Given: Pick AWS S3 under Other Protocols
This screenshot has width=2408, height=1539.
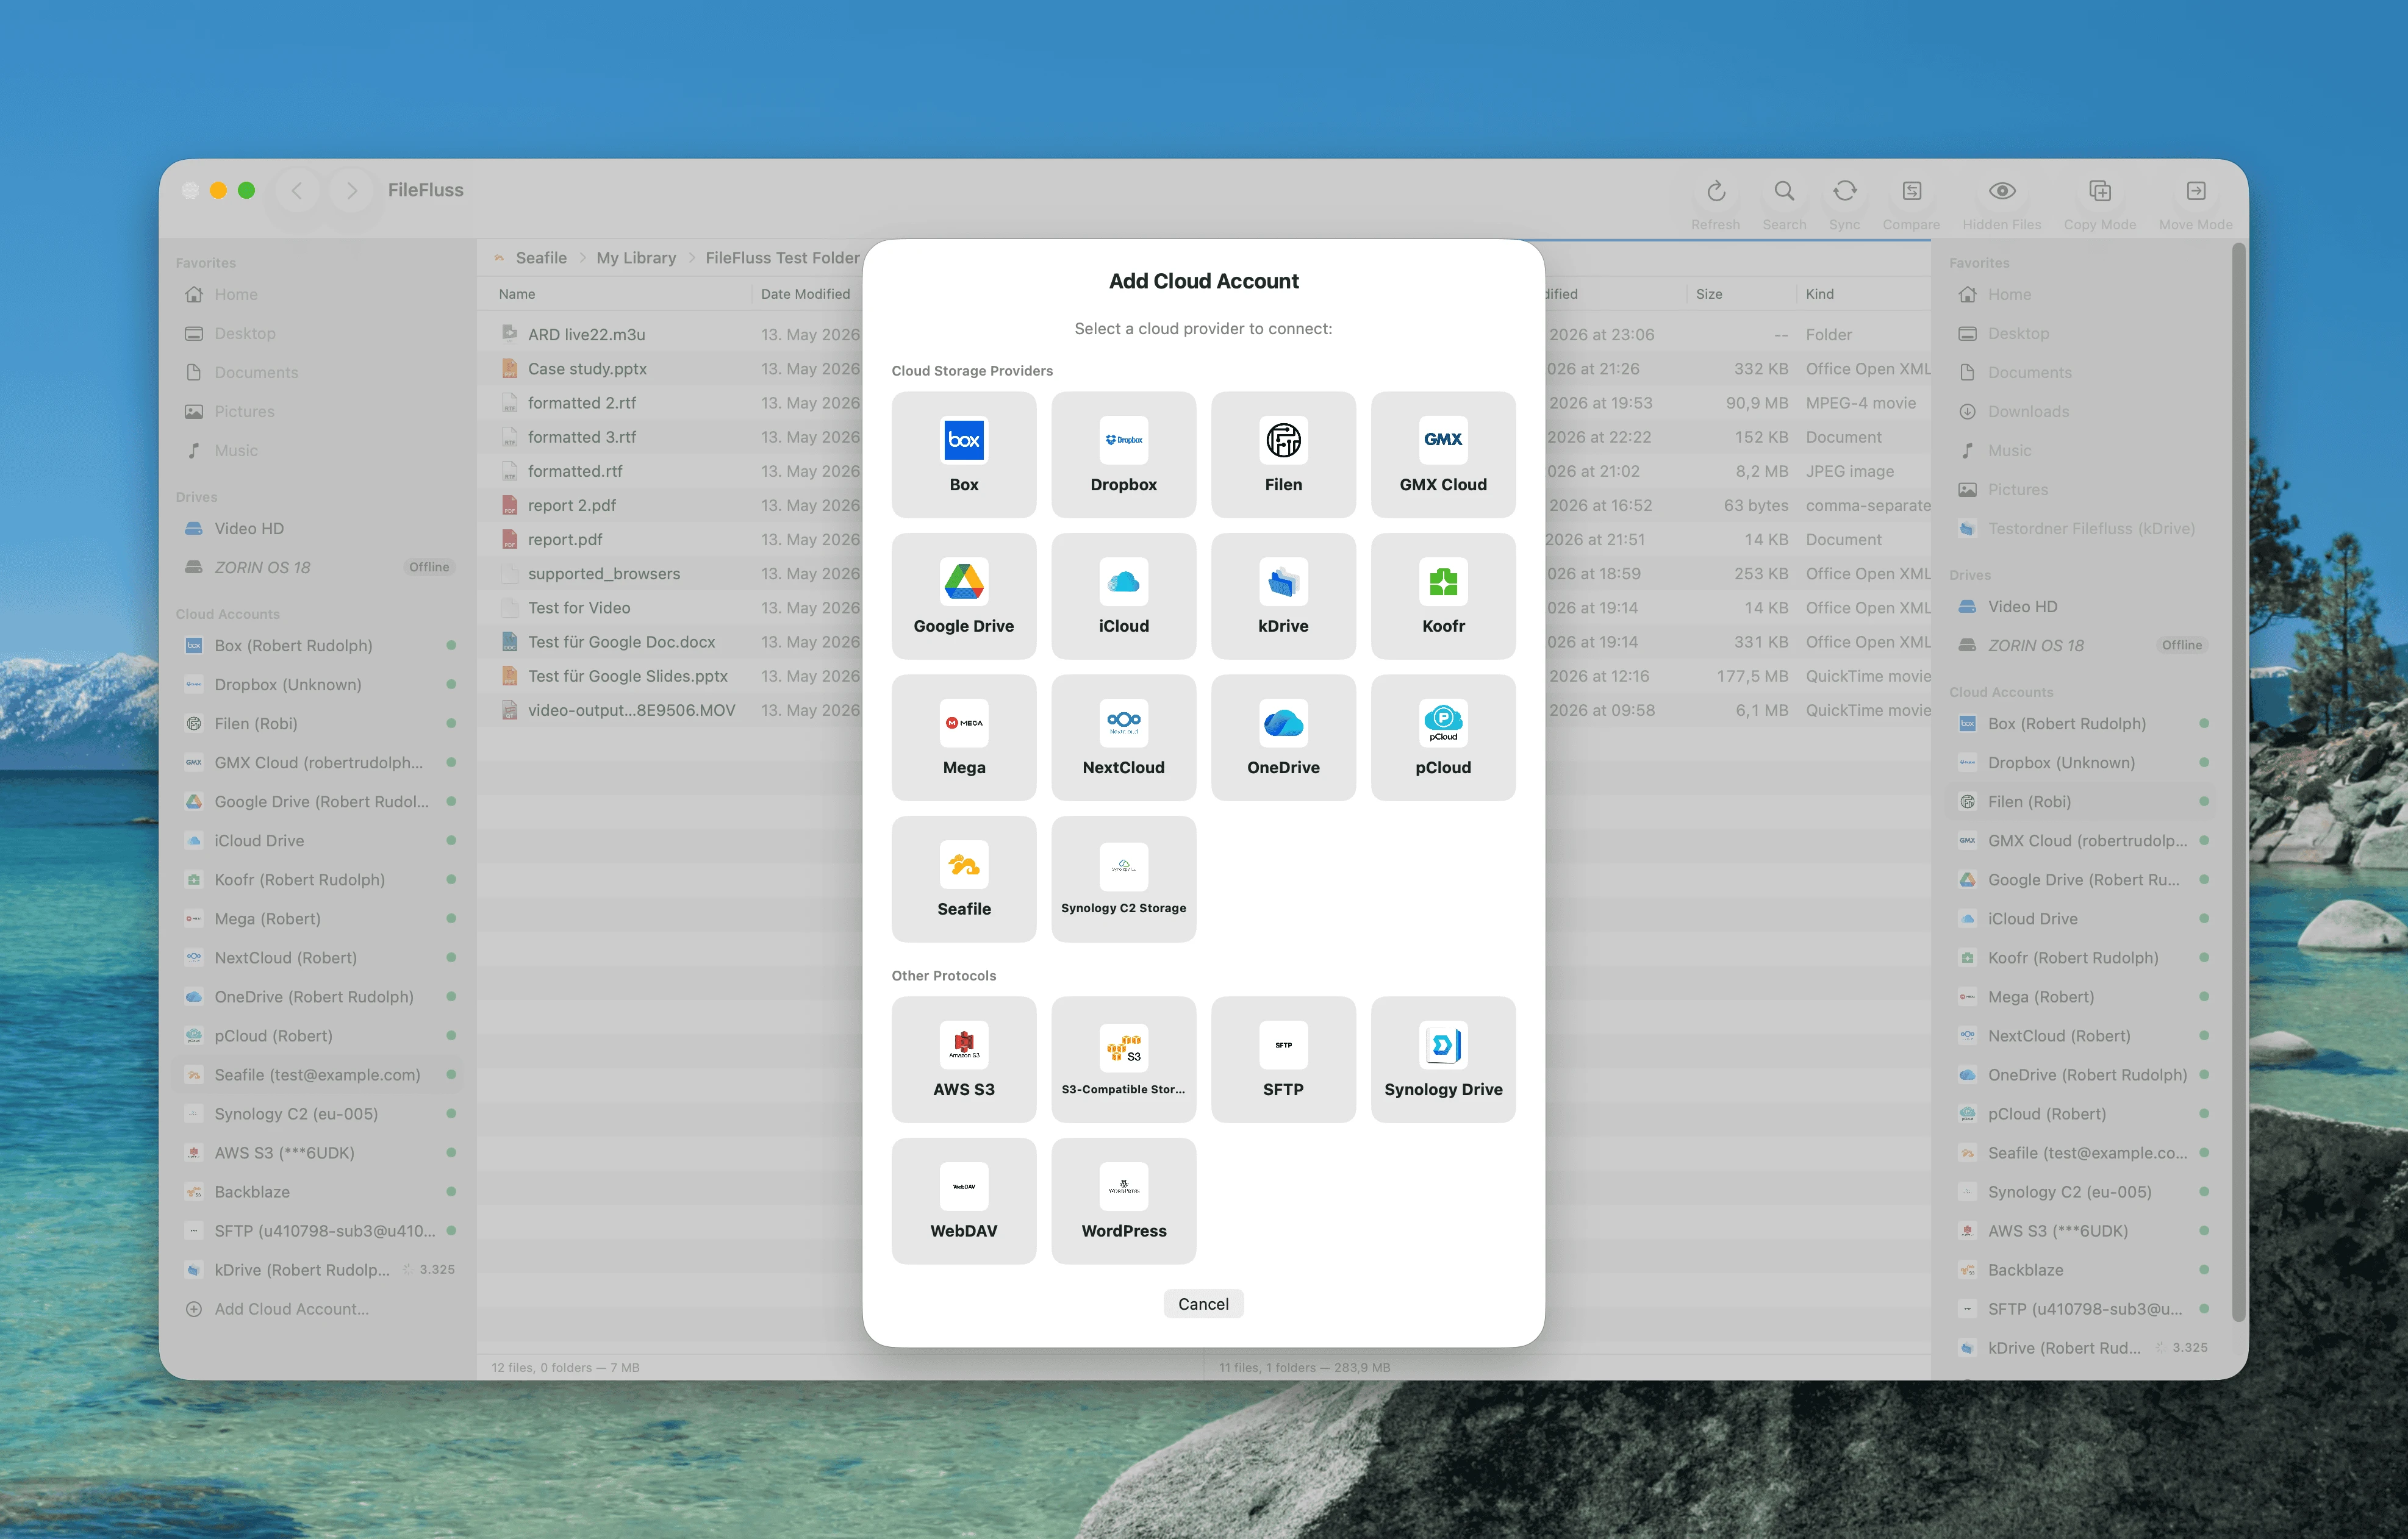Looking at the screenshot, I should 963,1059.
